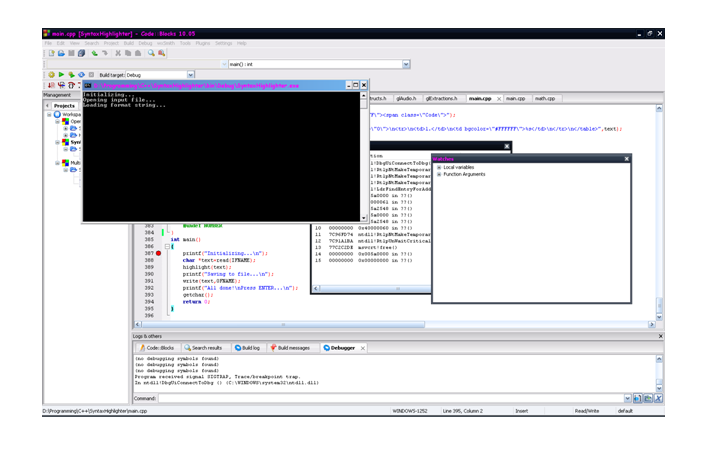
Task: Click the Copy toolbar icon
Action: tap(128, 53)
